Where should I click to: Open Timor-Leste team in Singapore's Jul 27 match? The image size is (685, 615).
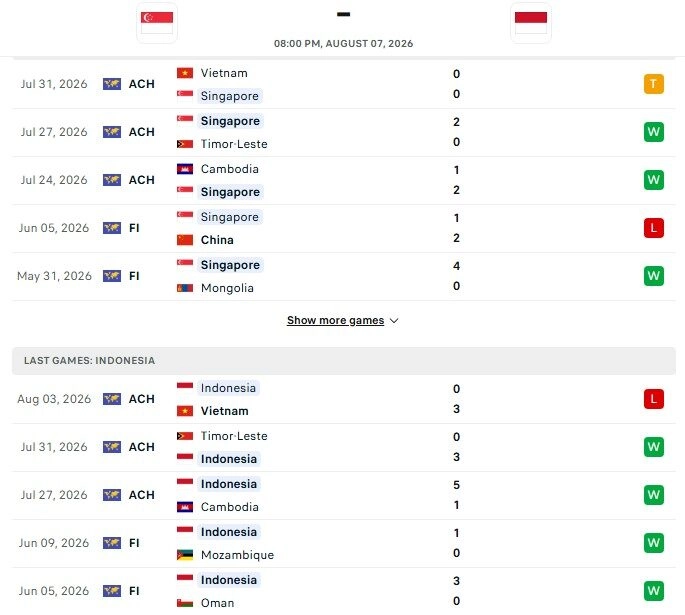coord(234,144)
